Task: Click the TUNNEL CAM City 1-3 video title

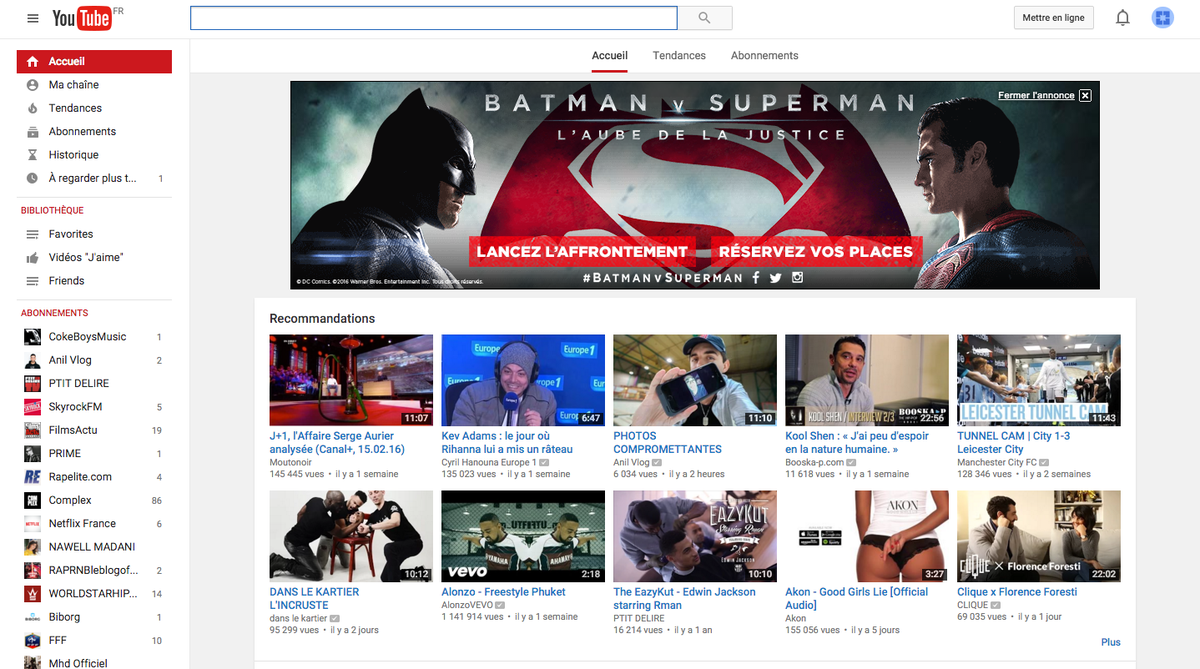Action: point(1013,443)
